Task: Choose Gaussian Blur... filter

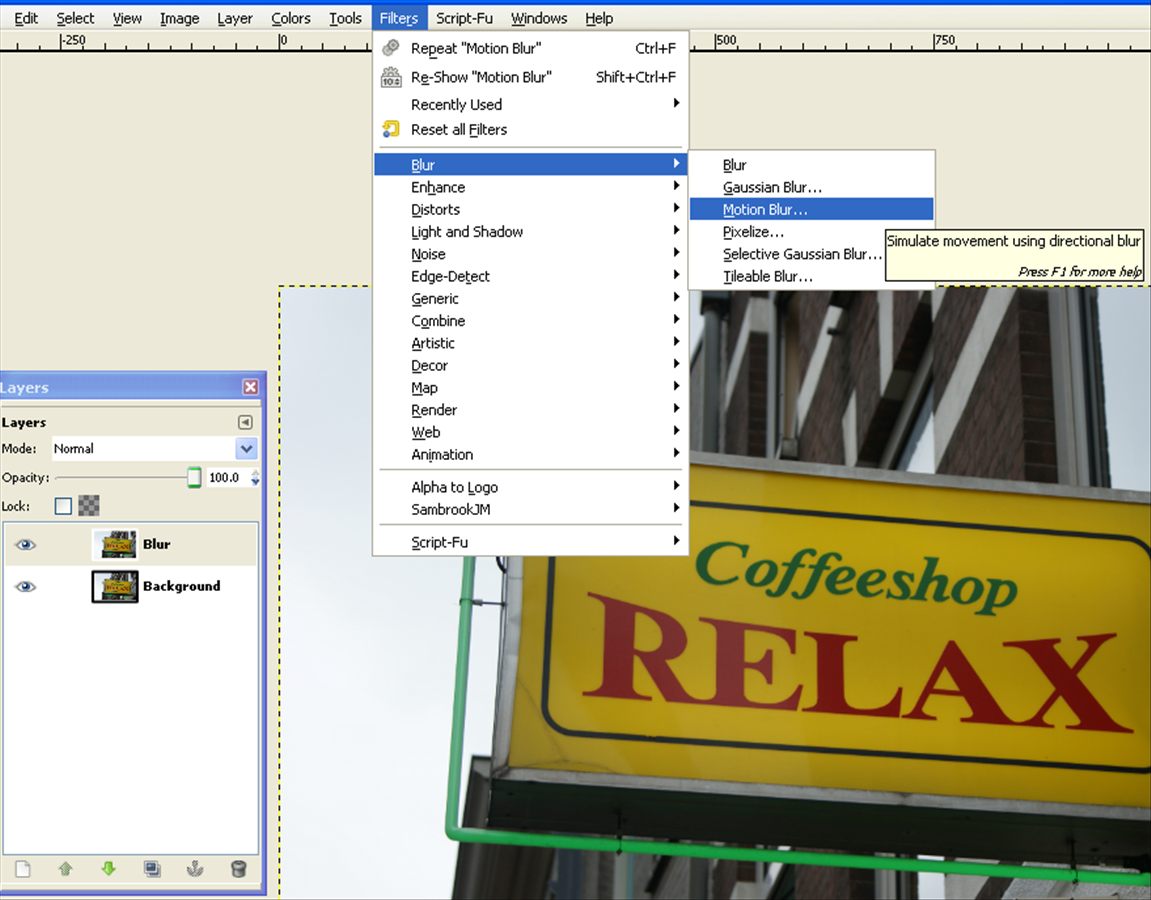Action: (x=811, y=187)
